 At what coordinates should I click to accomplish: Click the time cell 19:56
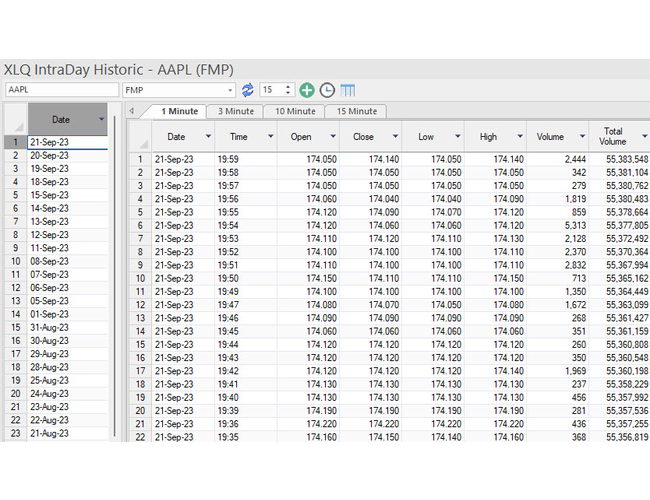[246, 199]
